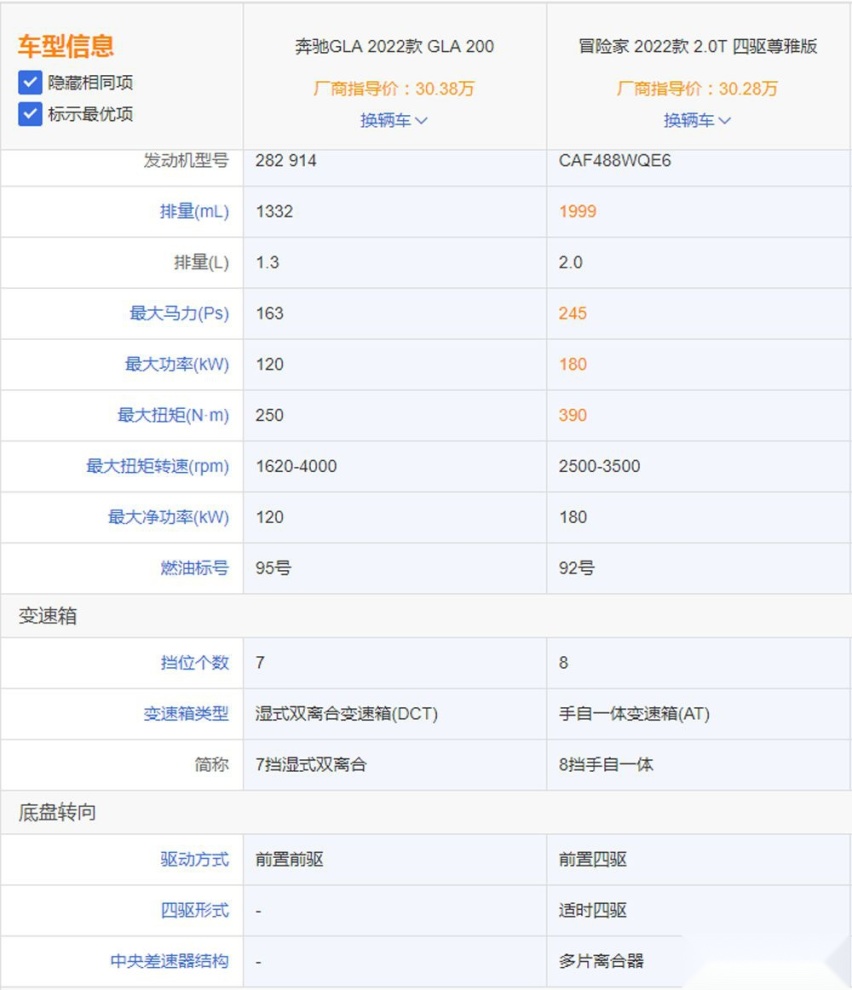
Task: Click the 车型信息 heading
Action: (66, 45)
